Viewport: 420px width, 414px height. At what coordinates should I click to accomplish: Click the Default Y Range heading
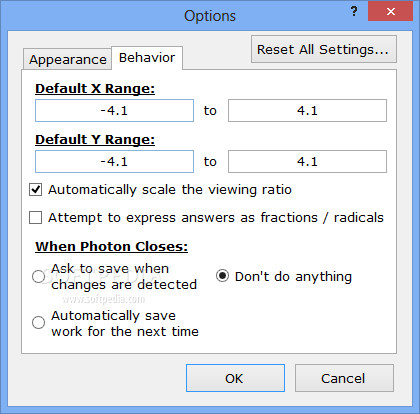pyautogui.click(x=95, y=140)
